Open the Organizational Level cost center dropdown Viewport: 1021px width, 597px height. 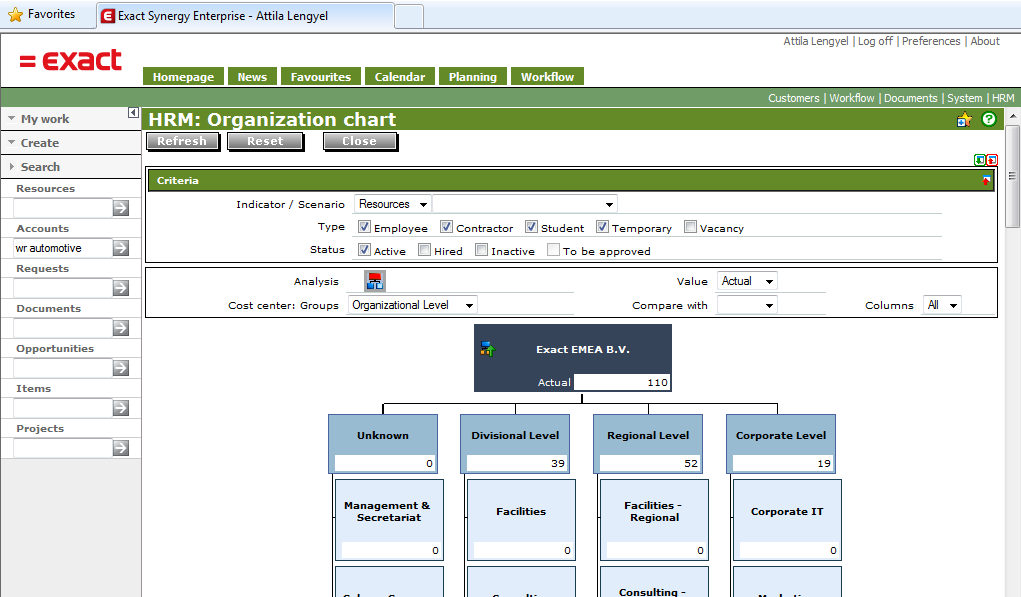pos(412,305)
